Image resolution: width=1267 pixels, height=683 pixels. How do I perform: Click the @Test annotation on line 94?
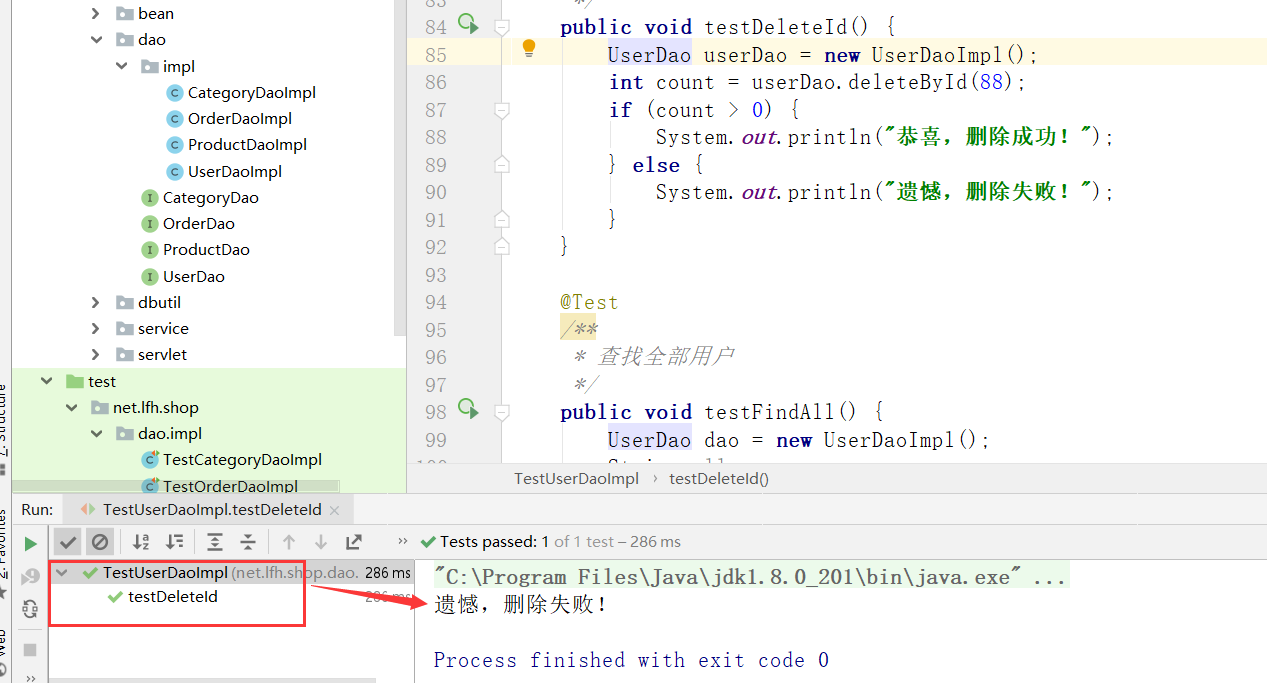point(589,302)
